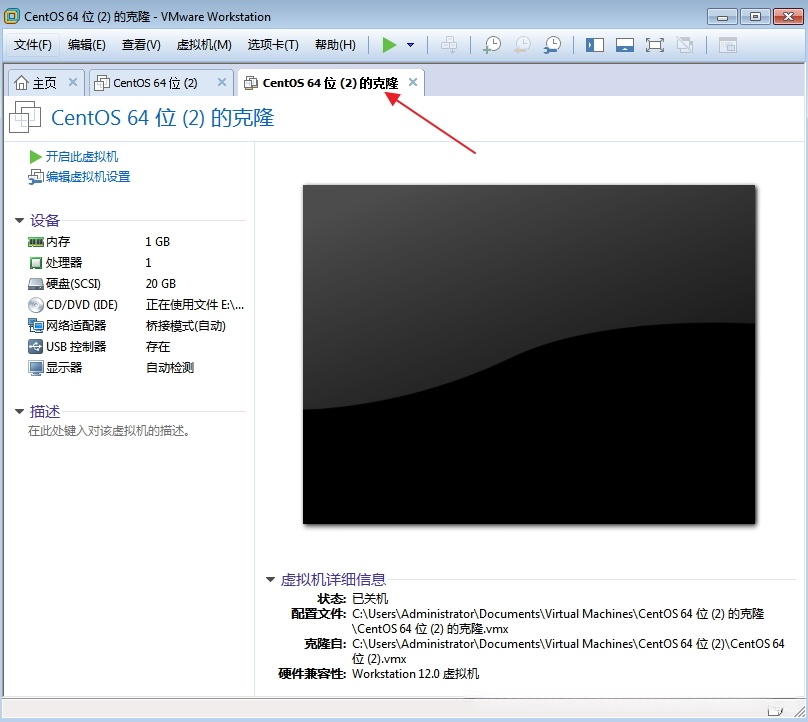Collapse the 设备 section
The width and height of the screenshot is (808, 722).
(x=20, y=220)
